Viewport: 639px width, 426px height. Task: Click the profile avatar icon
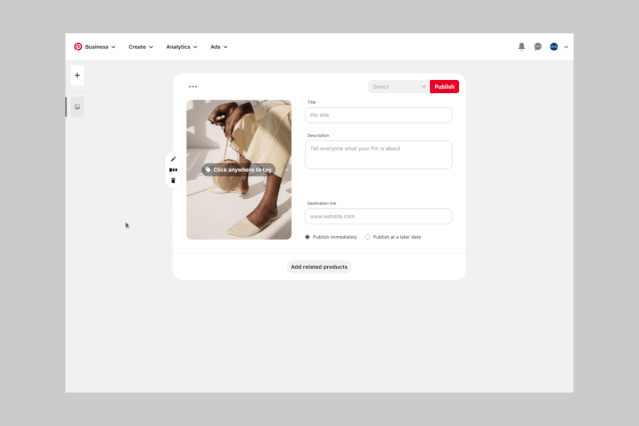554,47
